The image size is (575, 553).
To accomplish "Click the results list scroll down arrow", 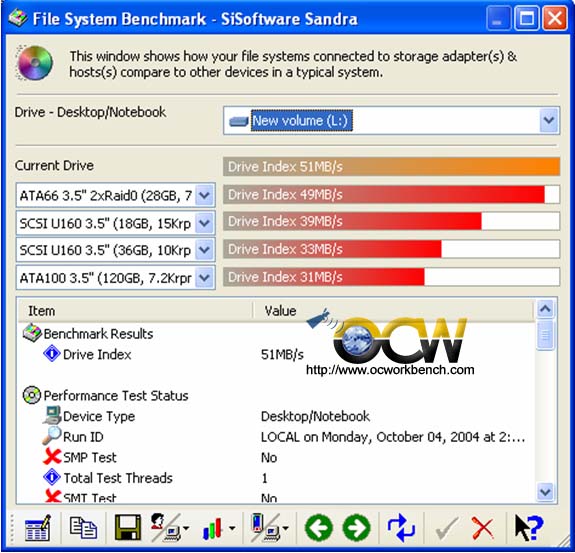I will pos(545,491).
